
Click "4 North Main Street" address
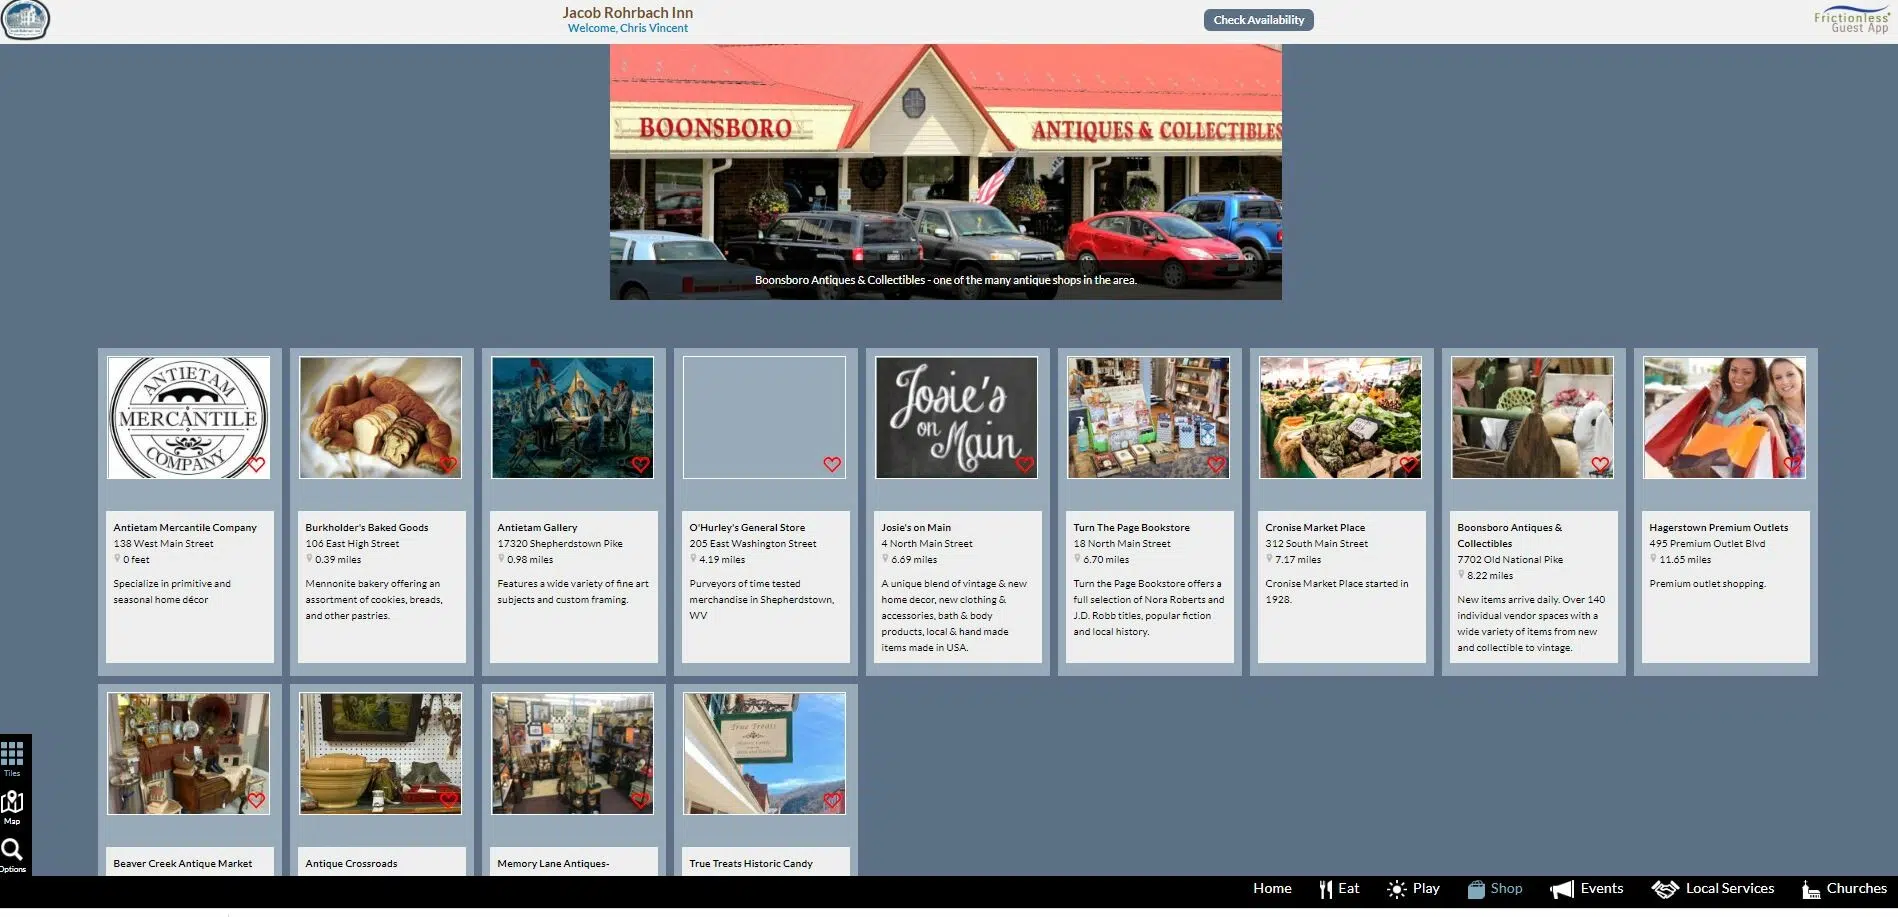click(927, 544)
